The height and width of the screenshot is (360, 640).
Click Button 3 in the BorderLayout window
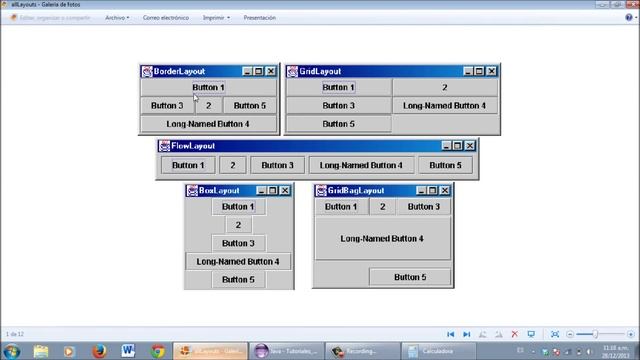point(167,106)
